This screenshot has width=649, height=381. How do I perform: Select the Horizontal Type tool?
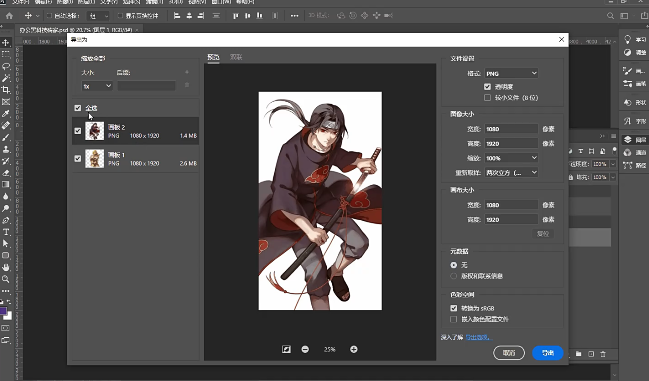click(6, 232)
